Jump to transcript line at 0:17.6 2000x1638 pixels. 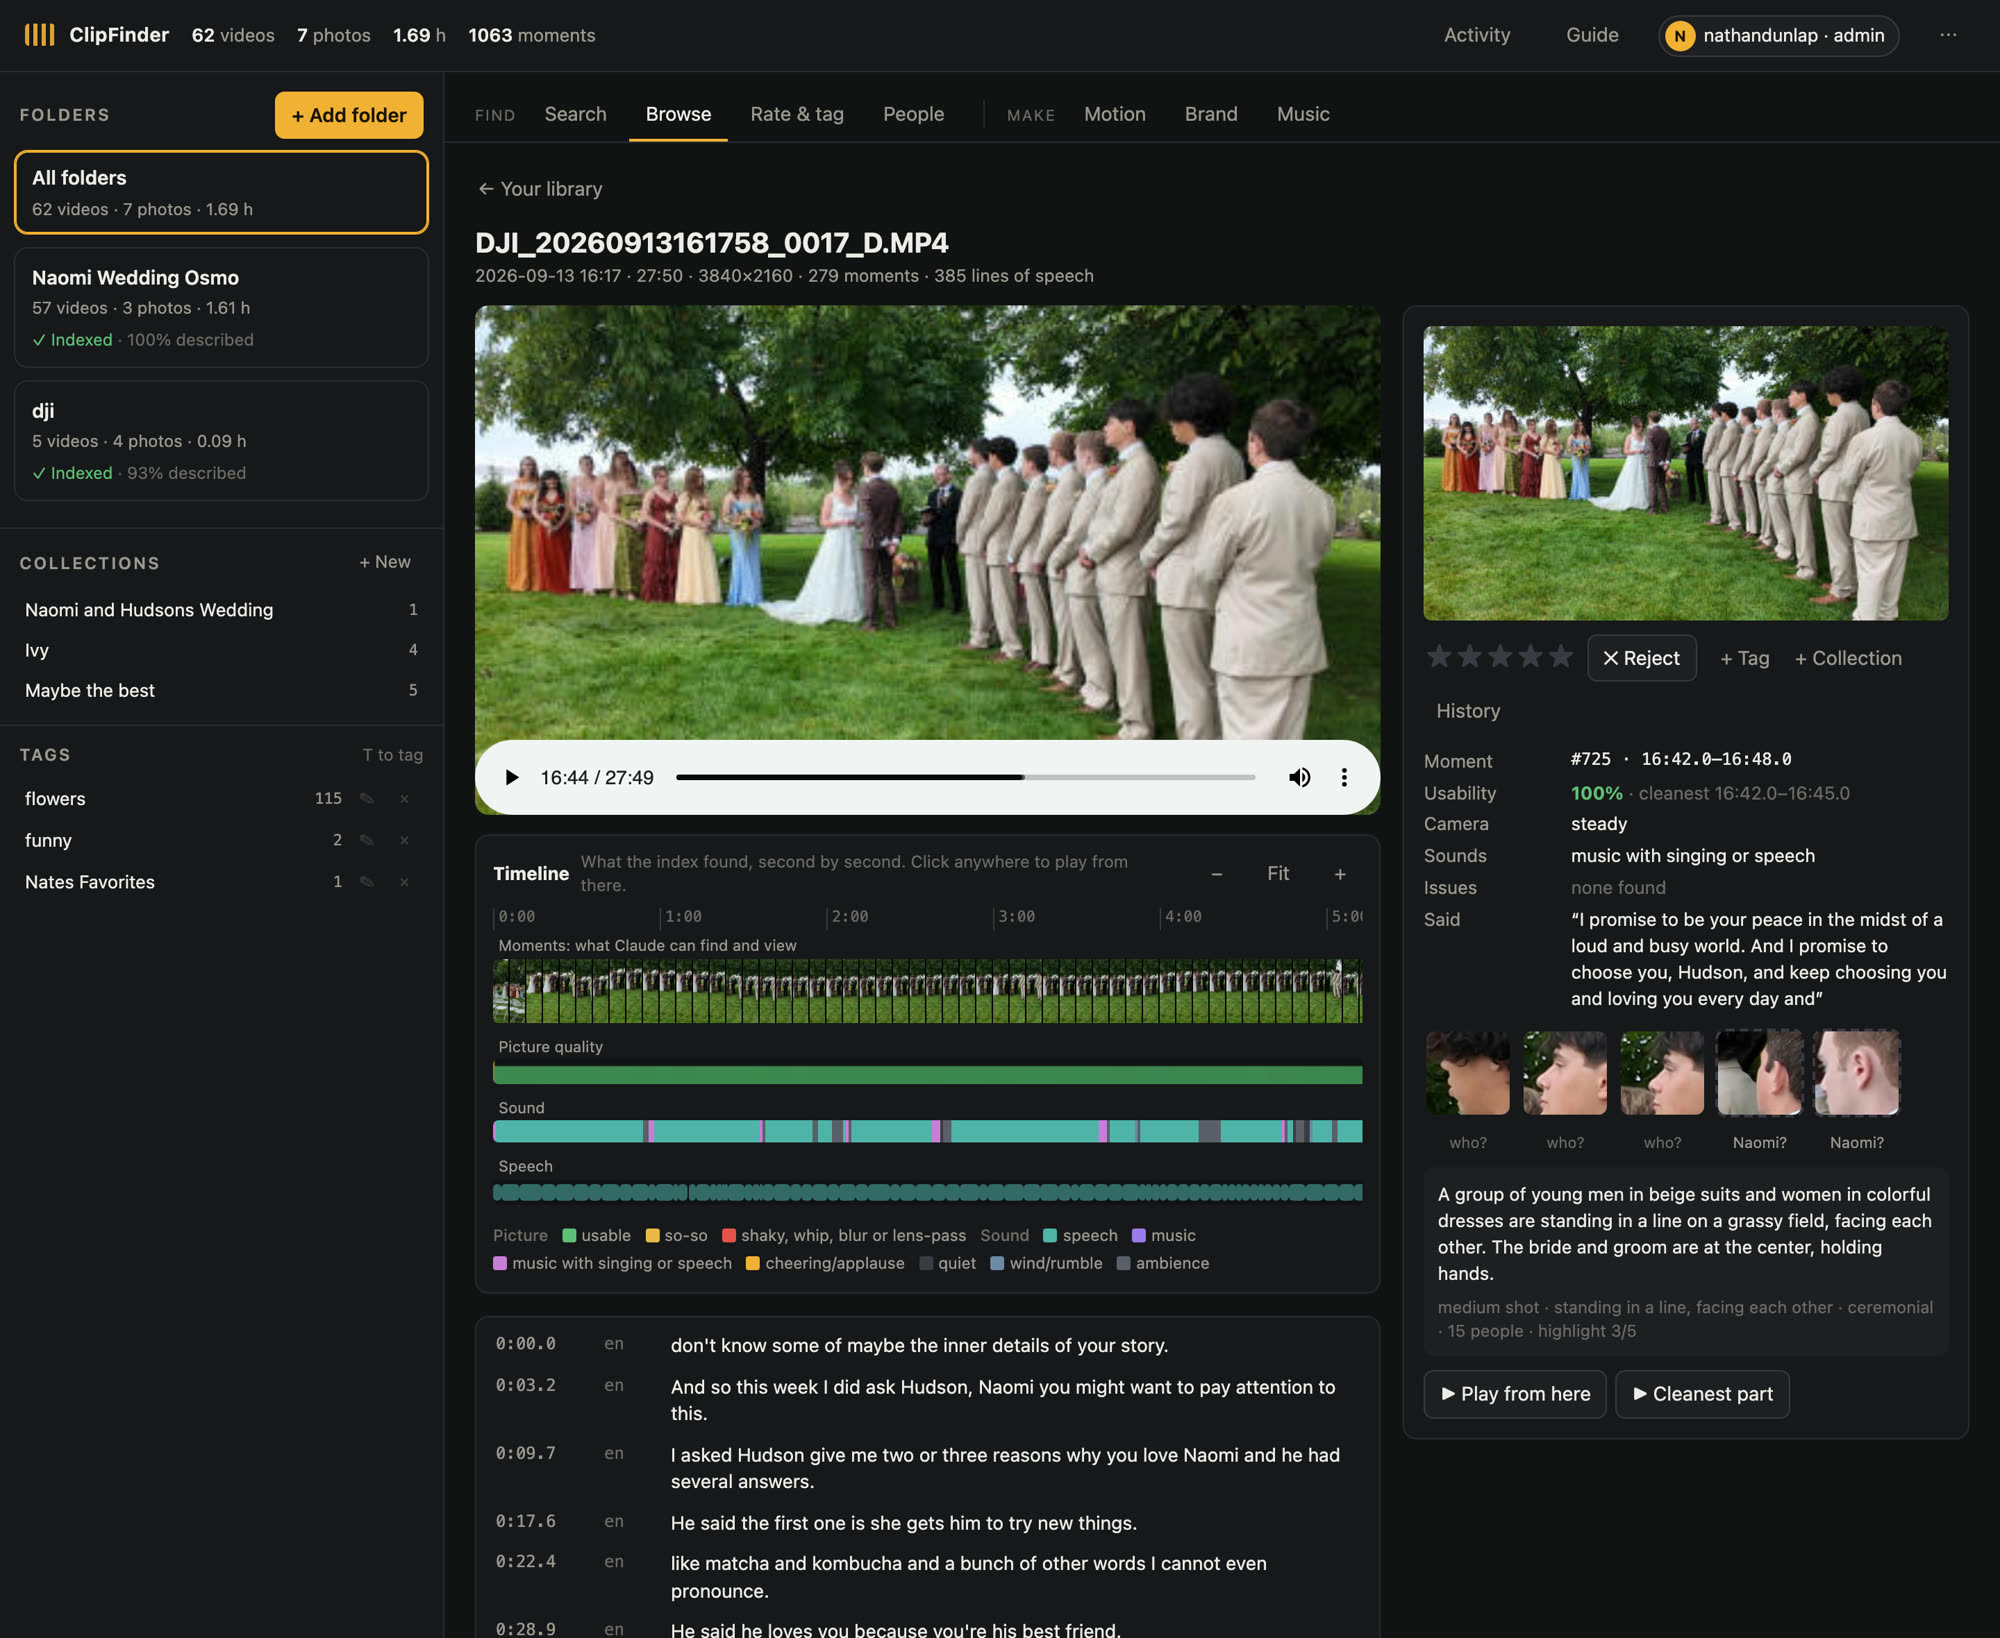[927, 1523]
